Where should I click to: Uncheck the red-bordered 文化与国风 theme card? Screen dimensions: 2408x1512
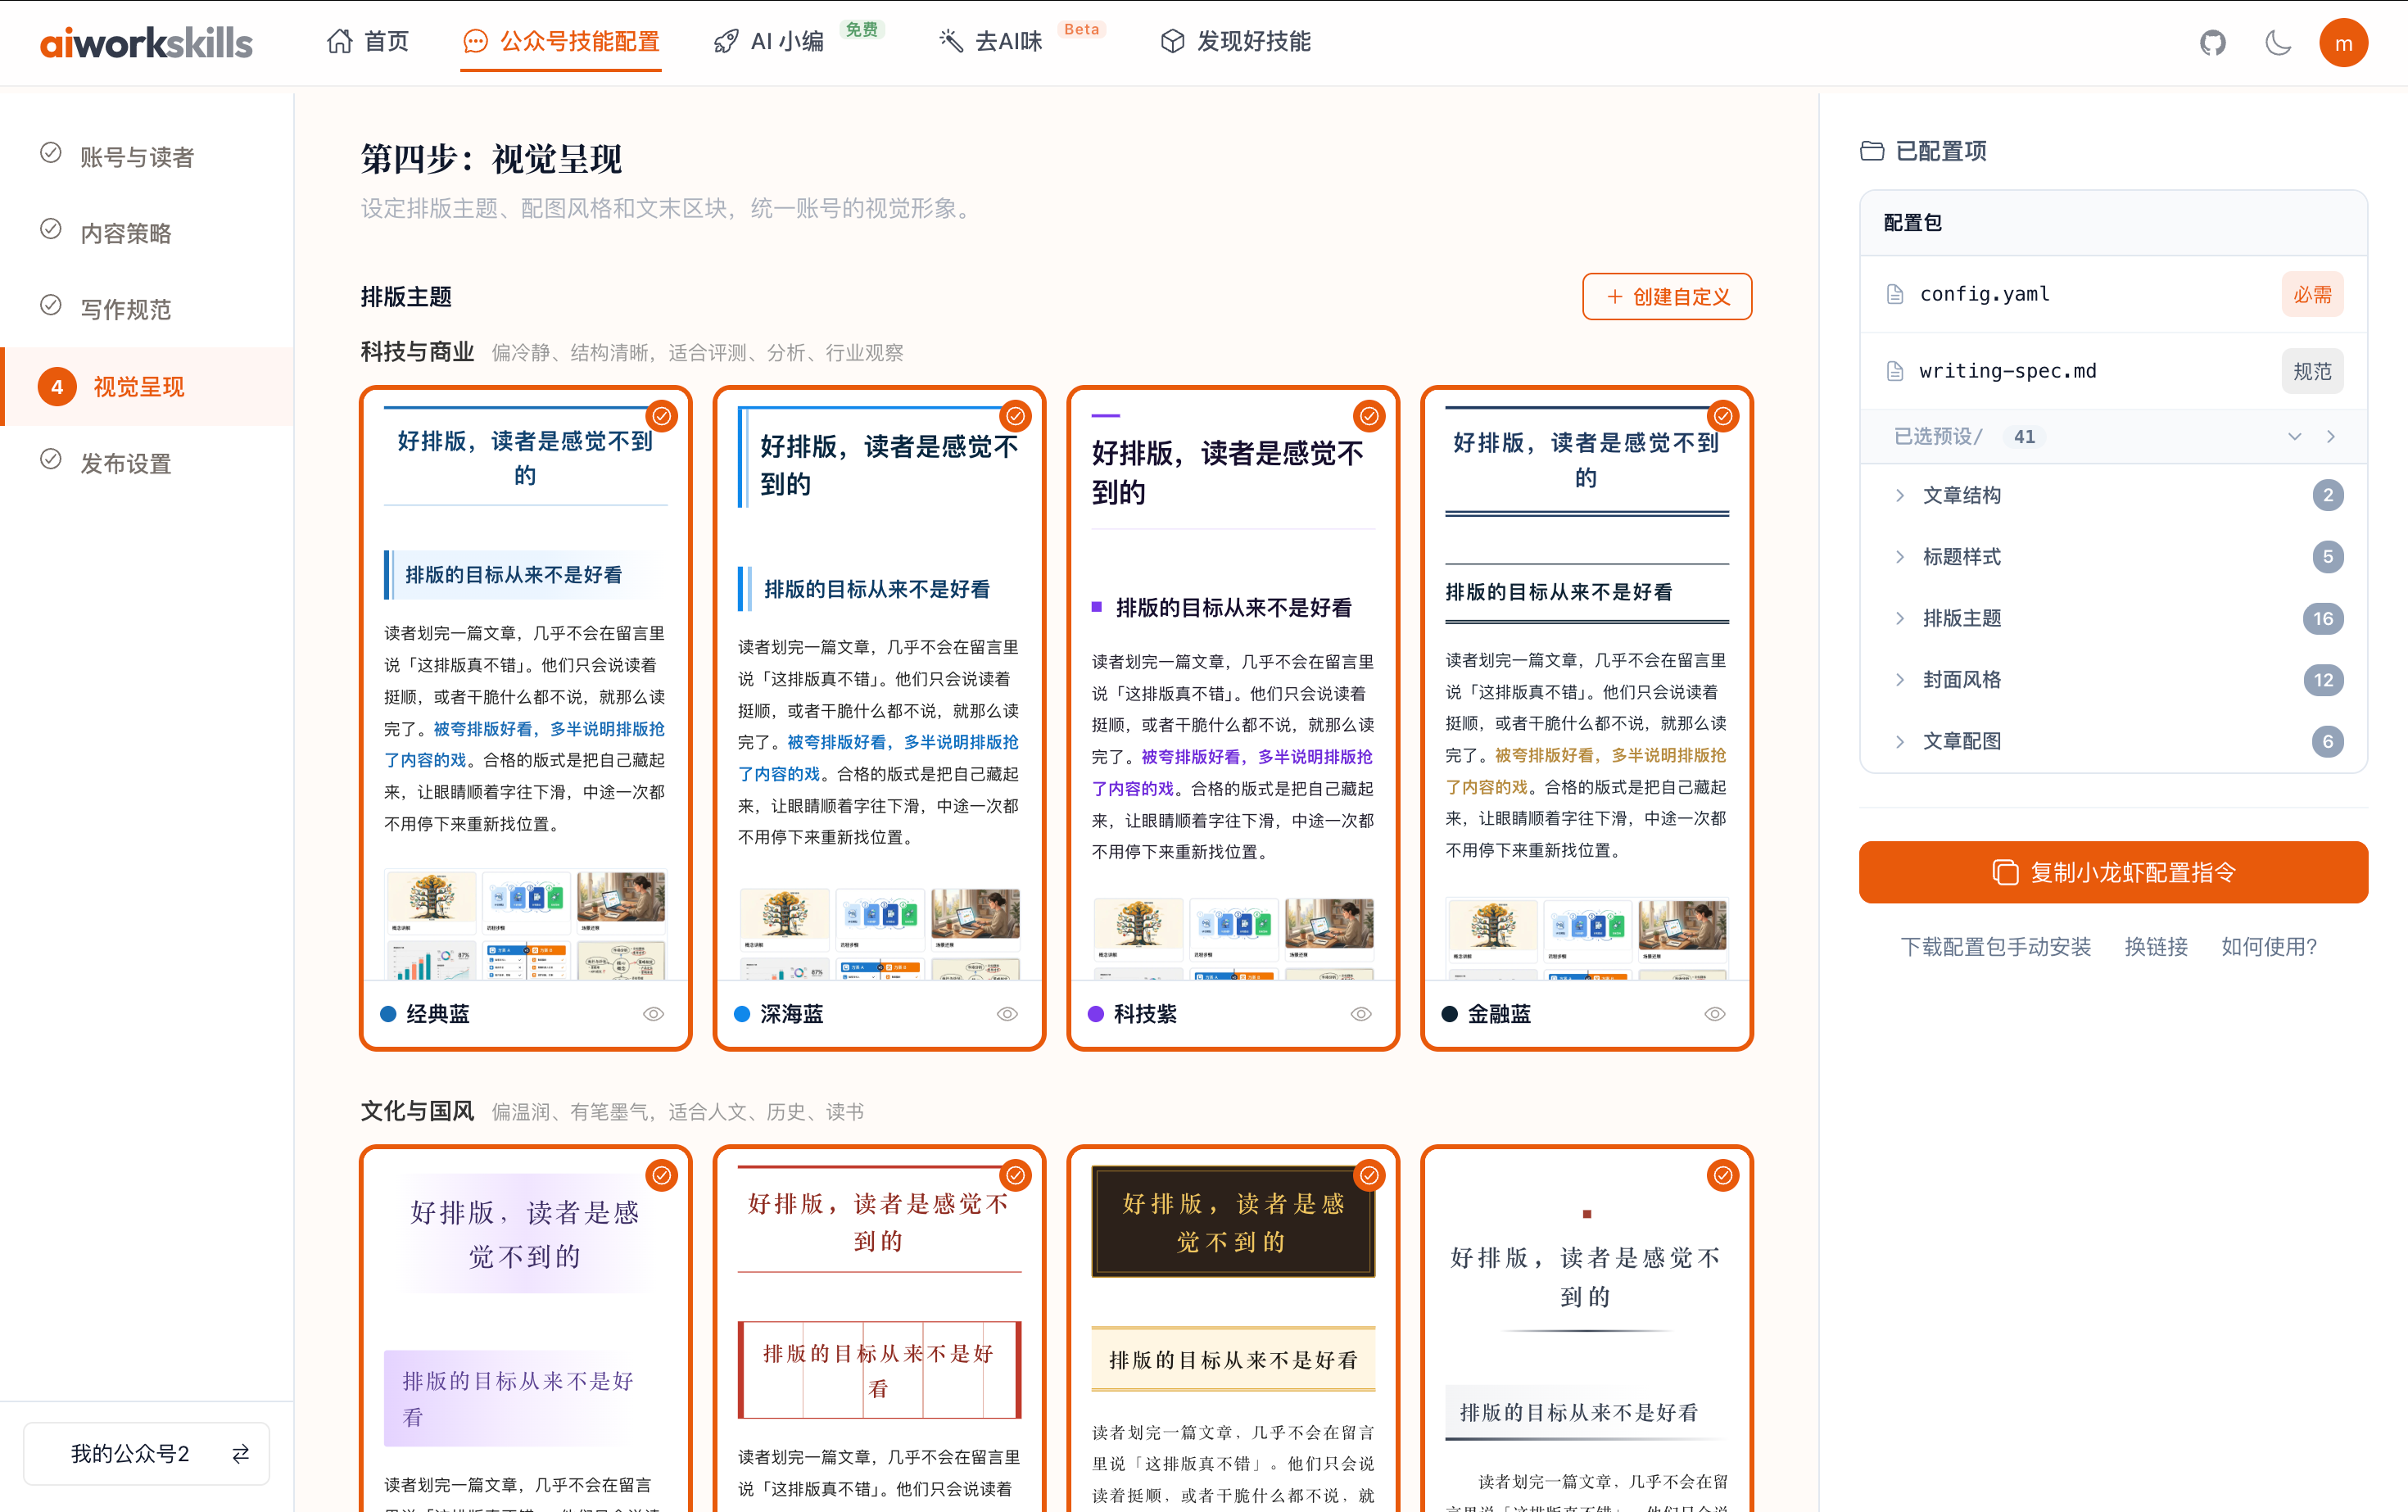coord(1015,1175)
